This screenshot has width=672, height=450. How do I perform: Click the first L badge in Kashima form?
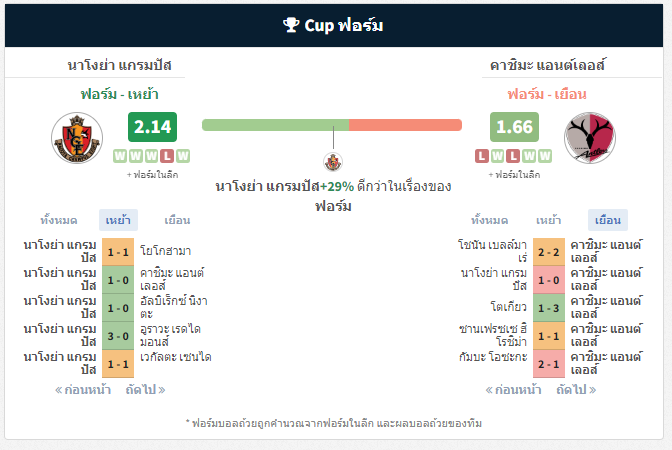(482, 156)
